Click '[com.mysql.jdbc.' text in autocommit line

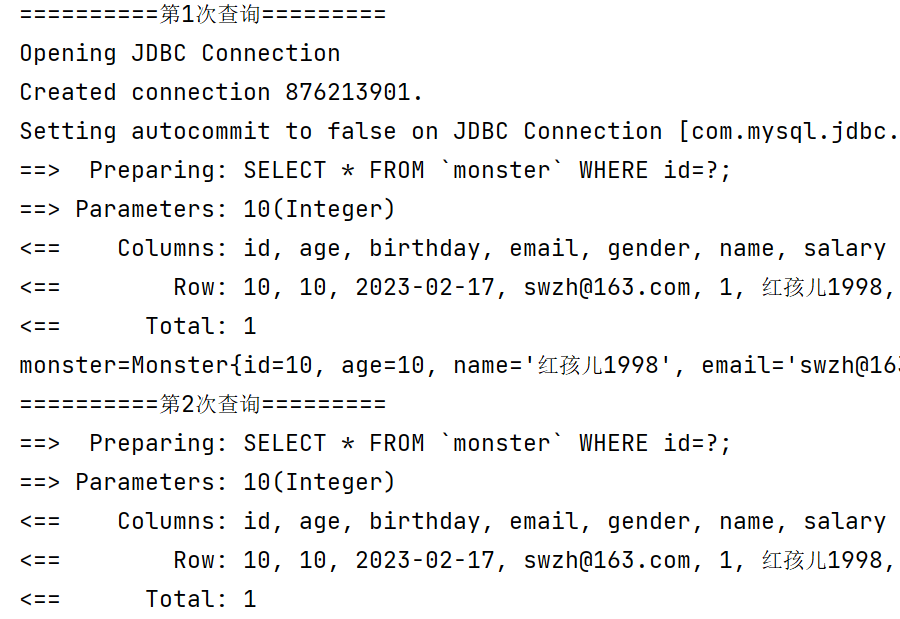click(789, 131)
